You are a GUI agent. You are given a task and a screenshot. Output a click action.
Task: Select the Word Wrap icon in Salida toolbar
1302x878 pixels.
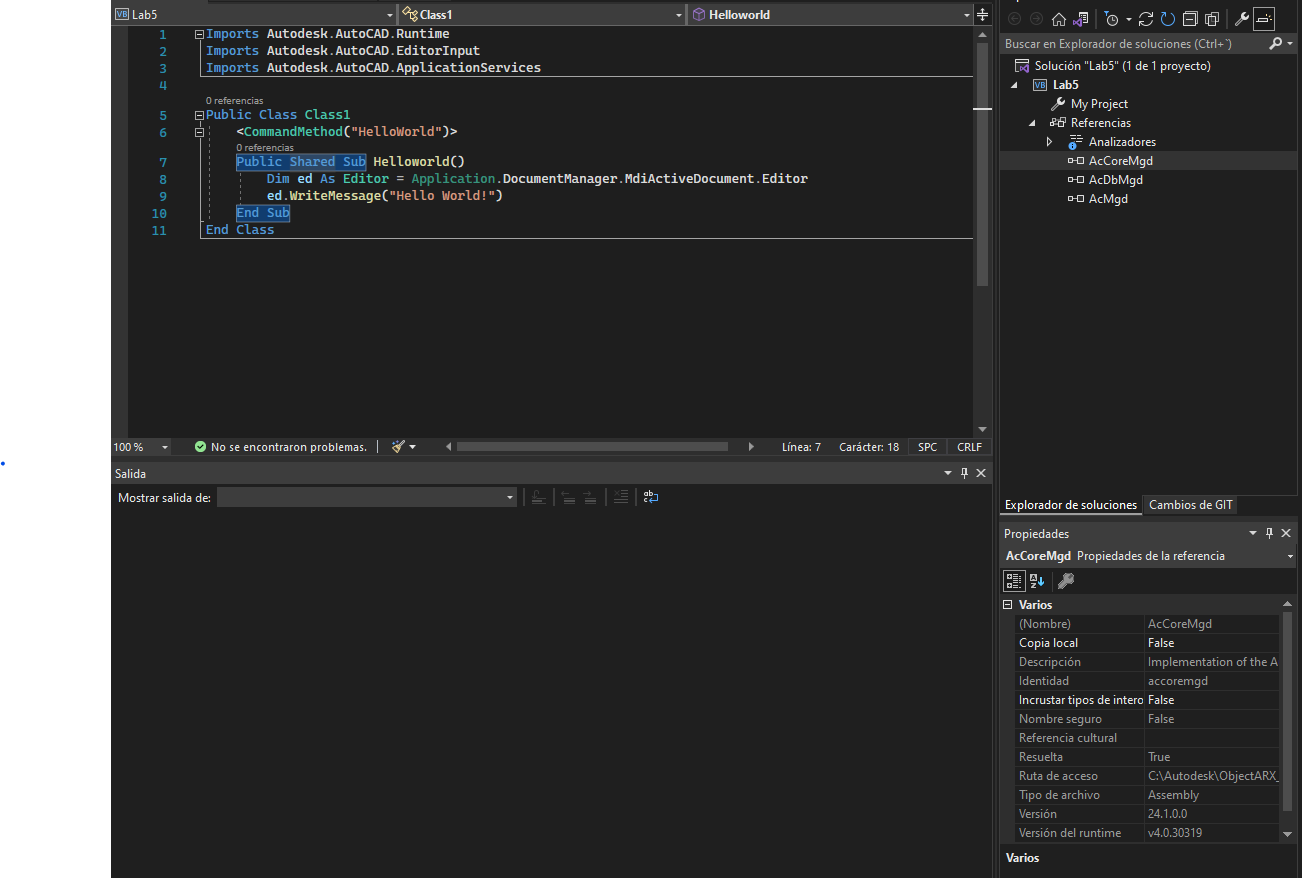coord(650,497)
